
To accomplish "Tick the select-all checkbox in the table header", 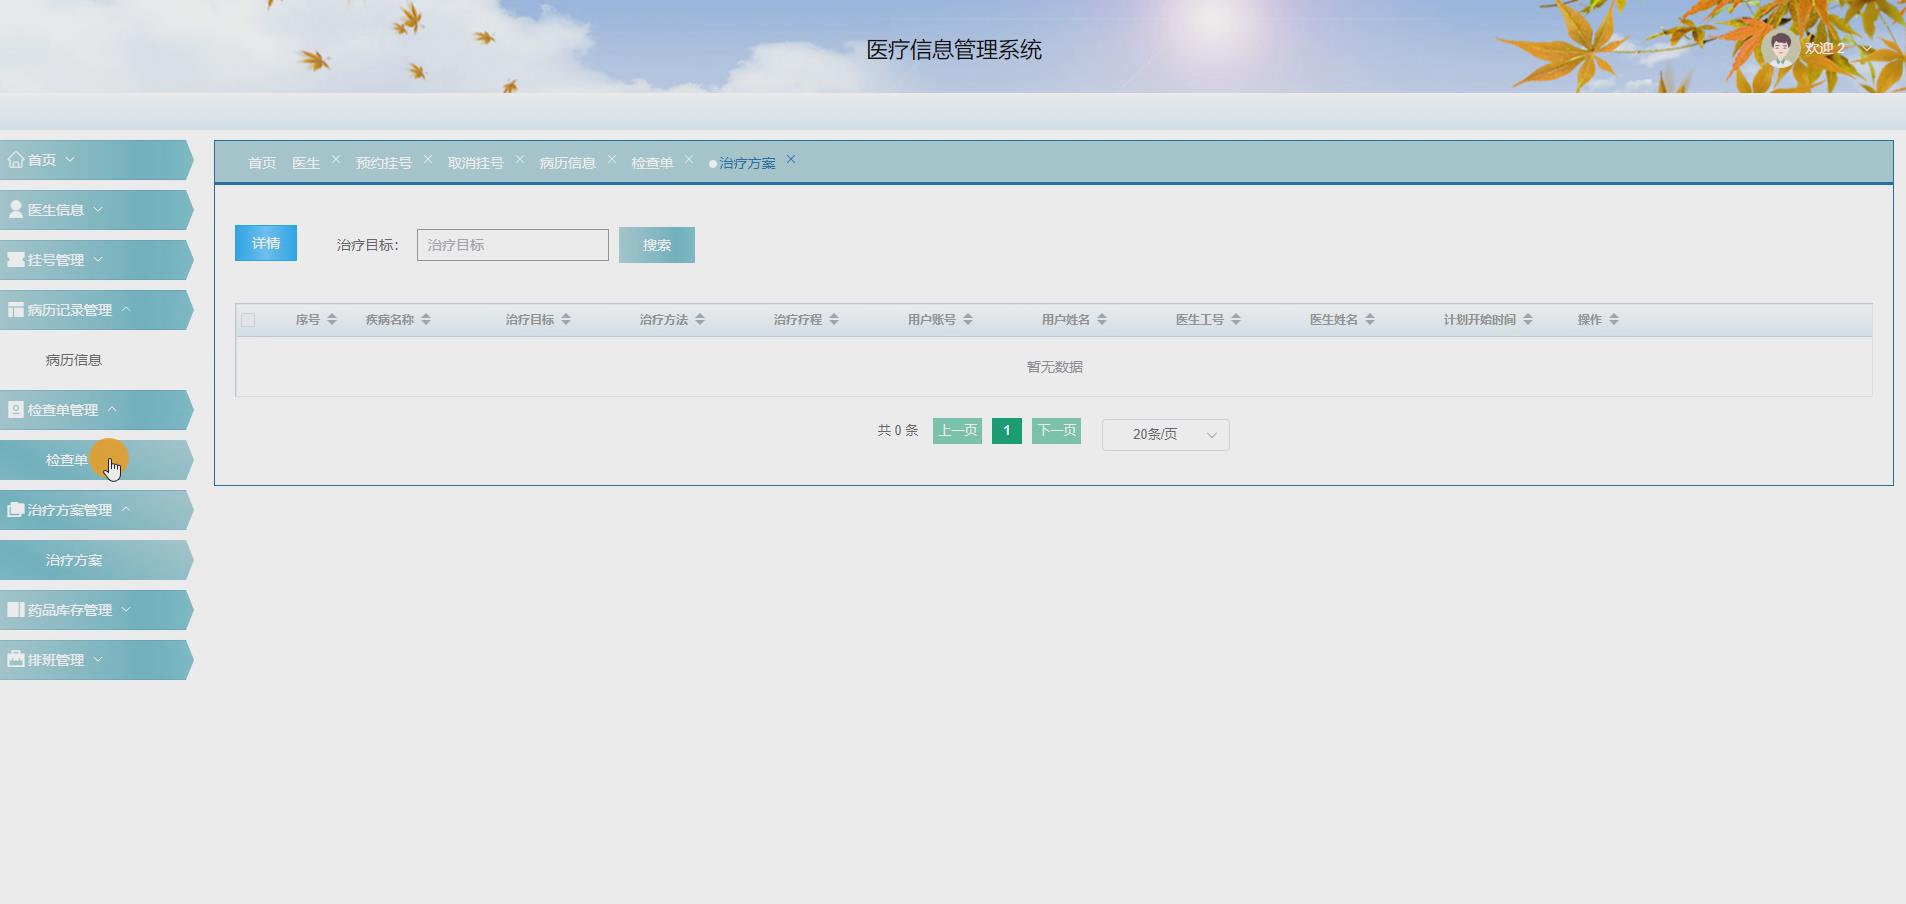I will [249, 319].
